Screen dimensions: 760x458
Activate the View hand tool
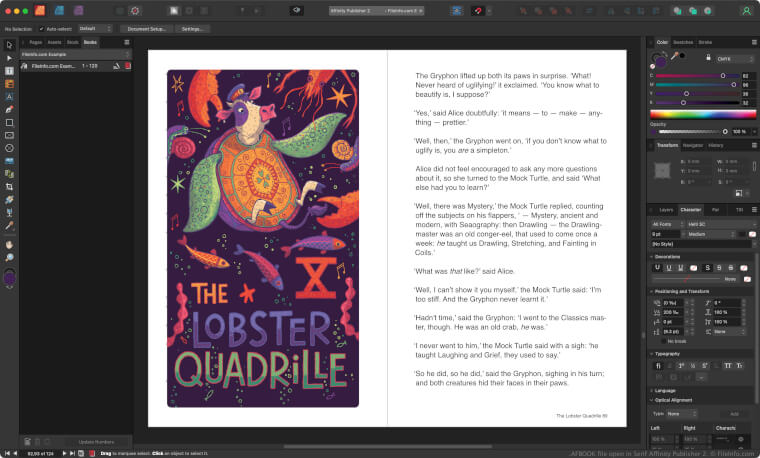(9, 245)
